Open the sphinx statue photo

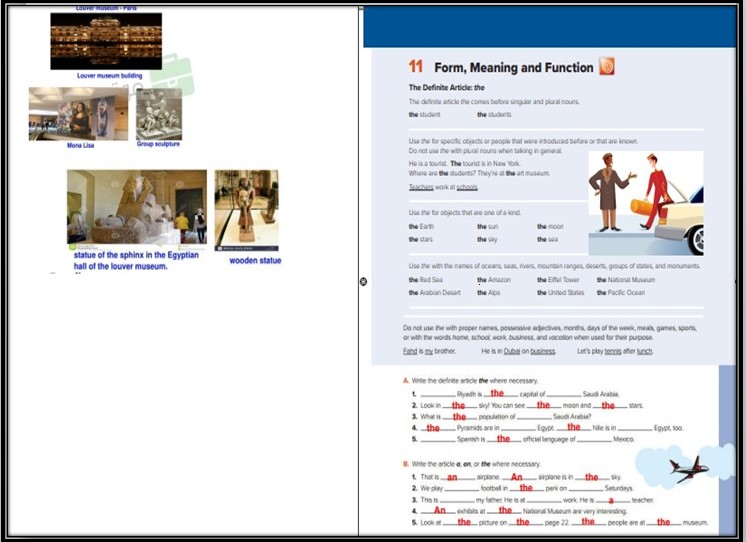[x=137, y=207]
